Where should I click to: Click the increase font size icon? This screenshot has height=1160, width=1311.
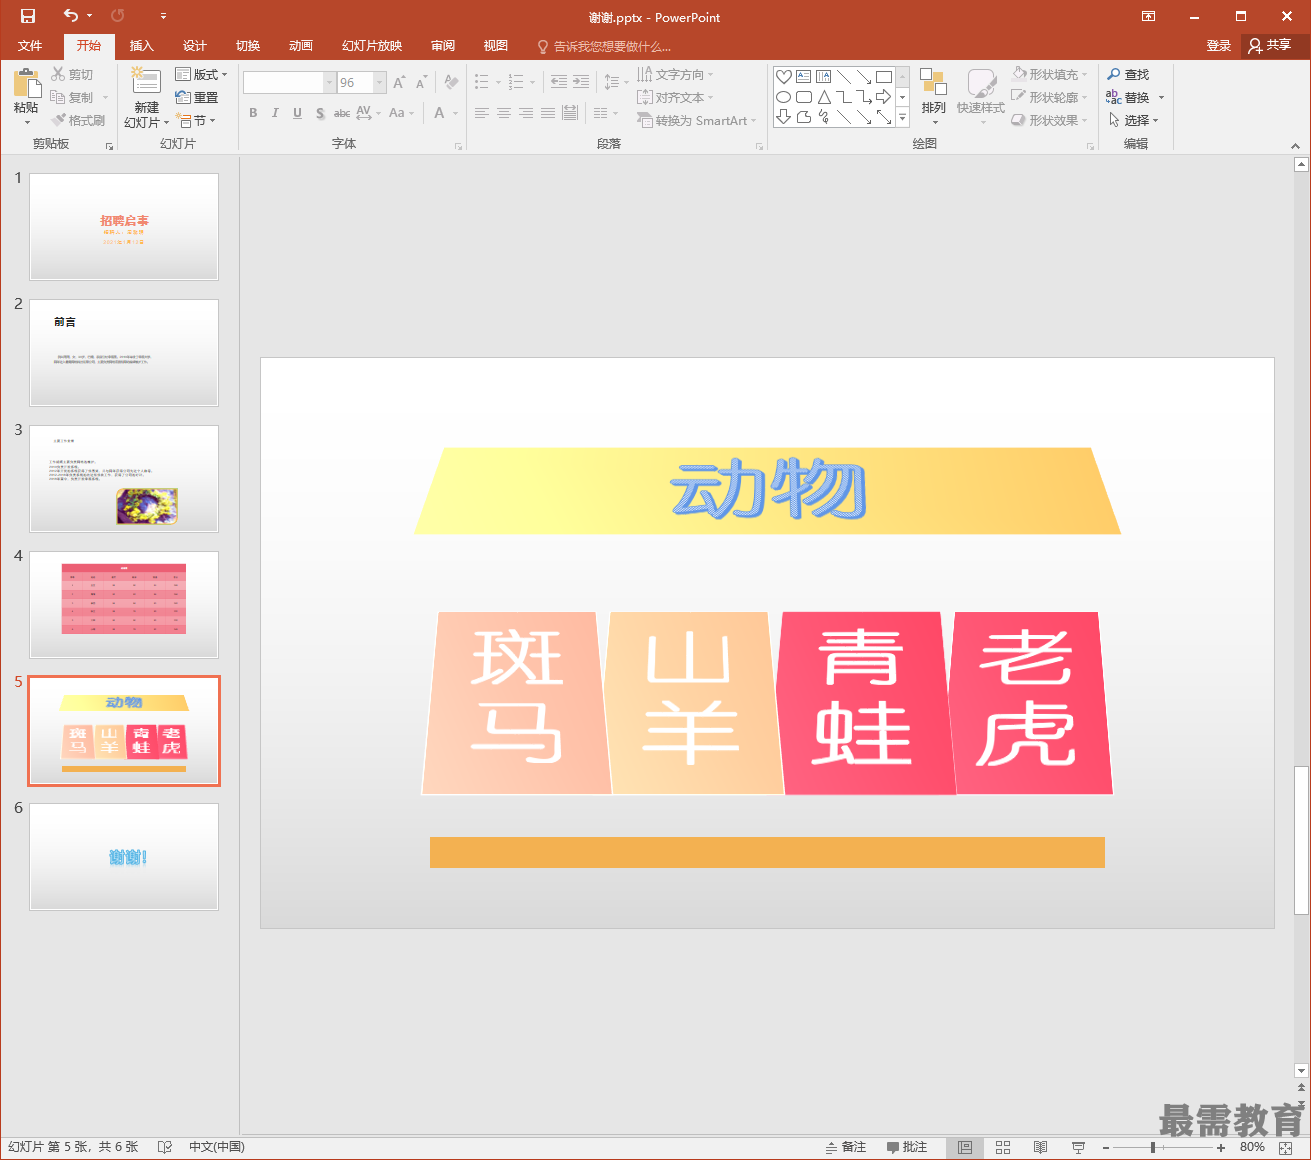point(399,82)
